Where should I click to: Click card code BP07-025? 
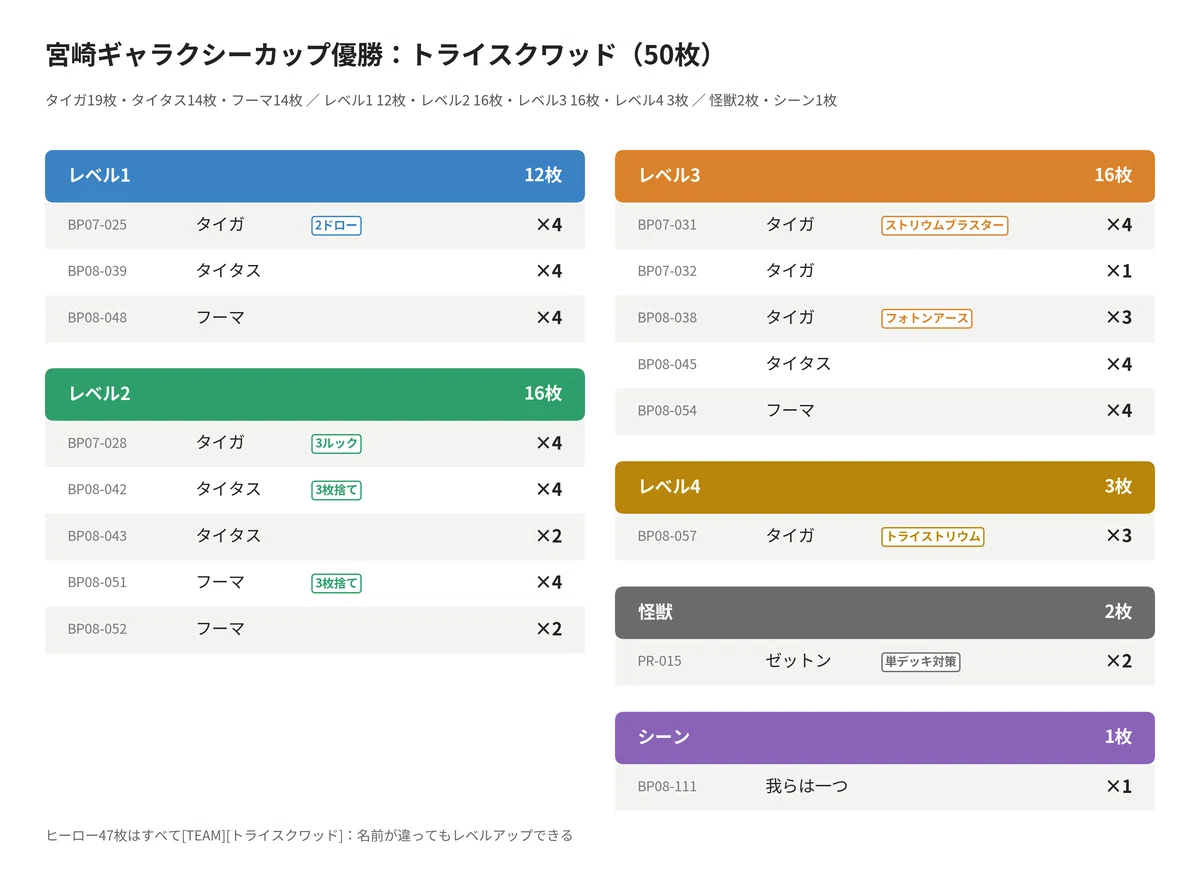97,225
